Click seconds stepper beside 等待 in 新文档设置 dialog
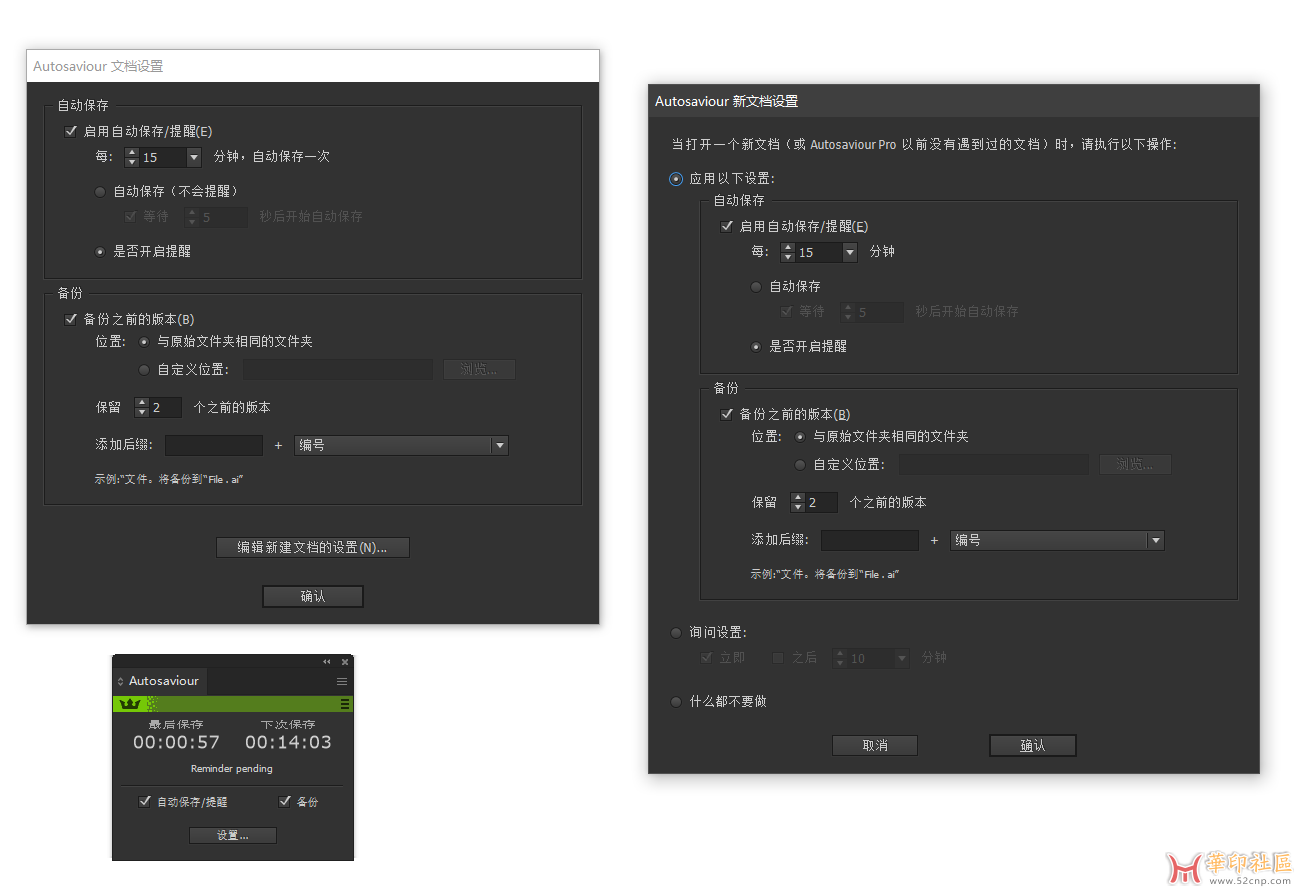The width and height of the screenshot is (1295, 888). coord(848,312)
